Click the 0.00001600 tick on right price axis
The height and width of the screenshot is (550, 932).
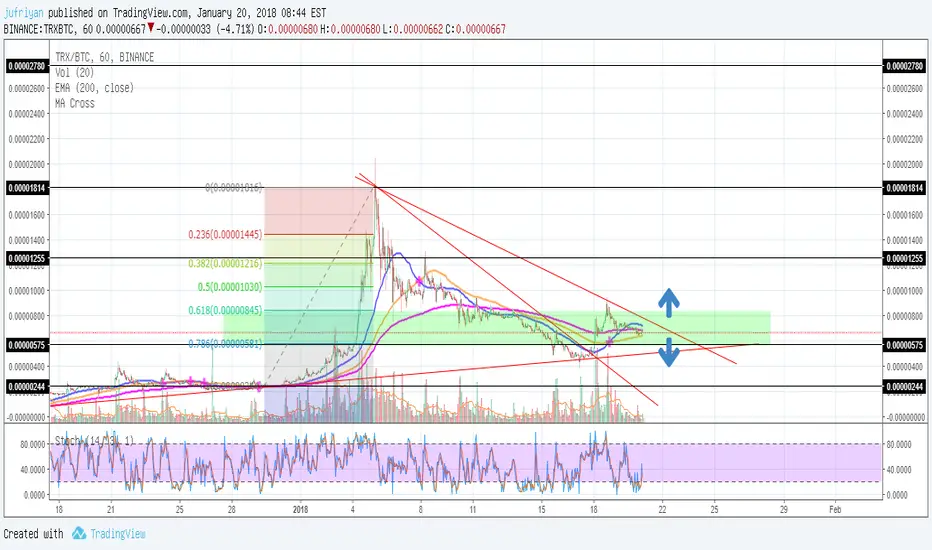click(x=905, y=215)
